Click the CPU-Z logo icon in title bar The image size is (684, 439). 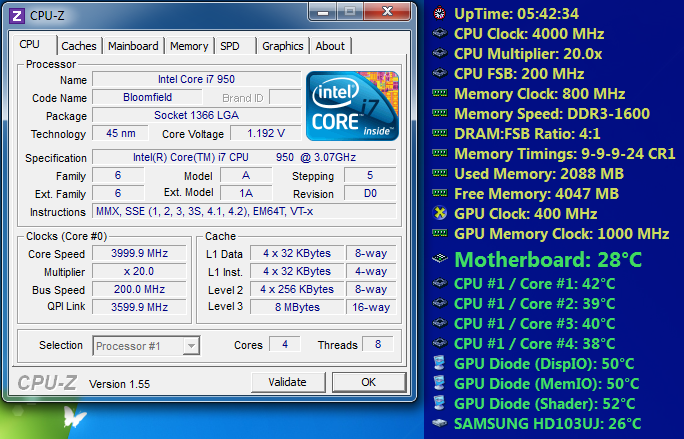pyautogui.click(x=17, y=16)
